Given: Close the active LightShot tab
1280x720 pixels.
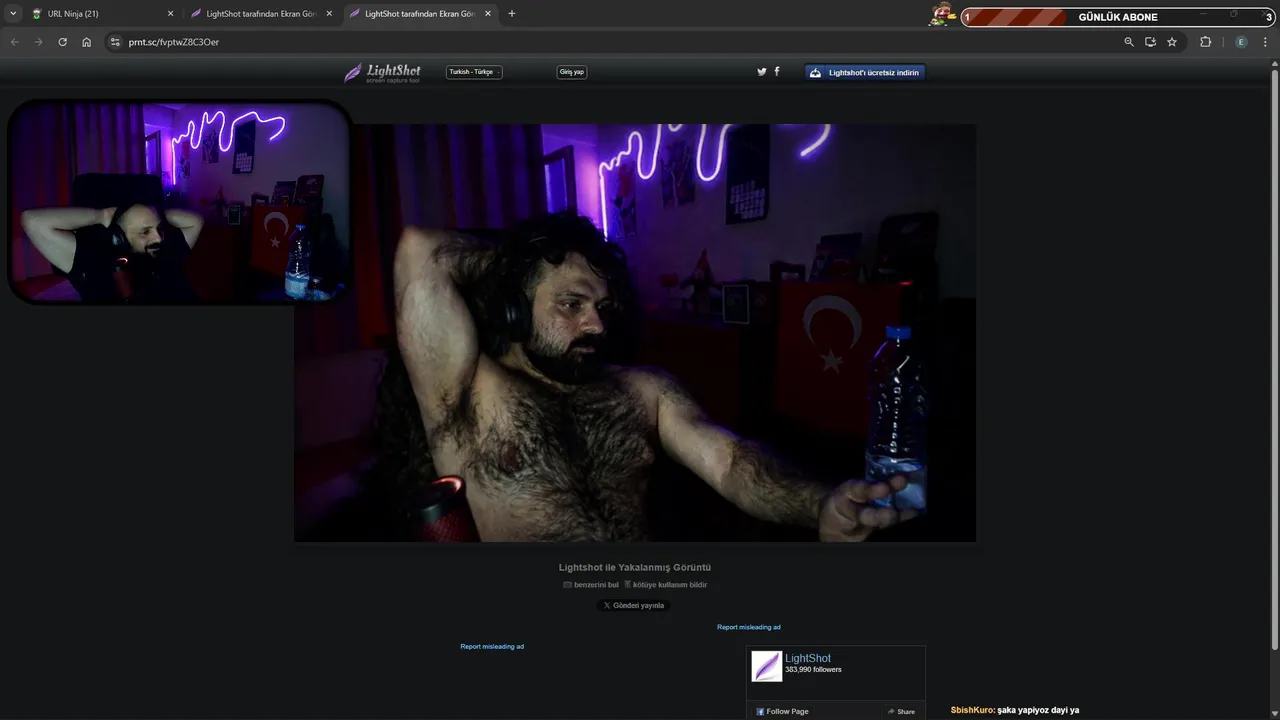Looking at the screenshot, I should coord(488,14).
